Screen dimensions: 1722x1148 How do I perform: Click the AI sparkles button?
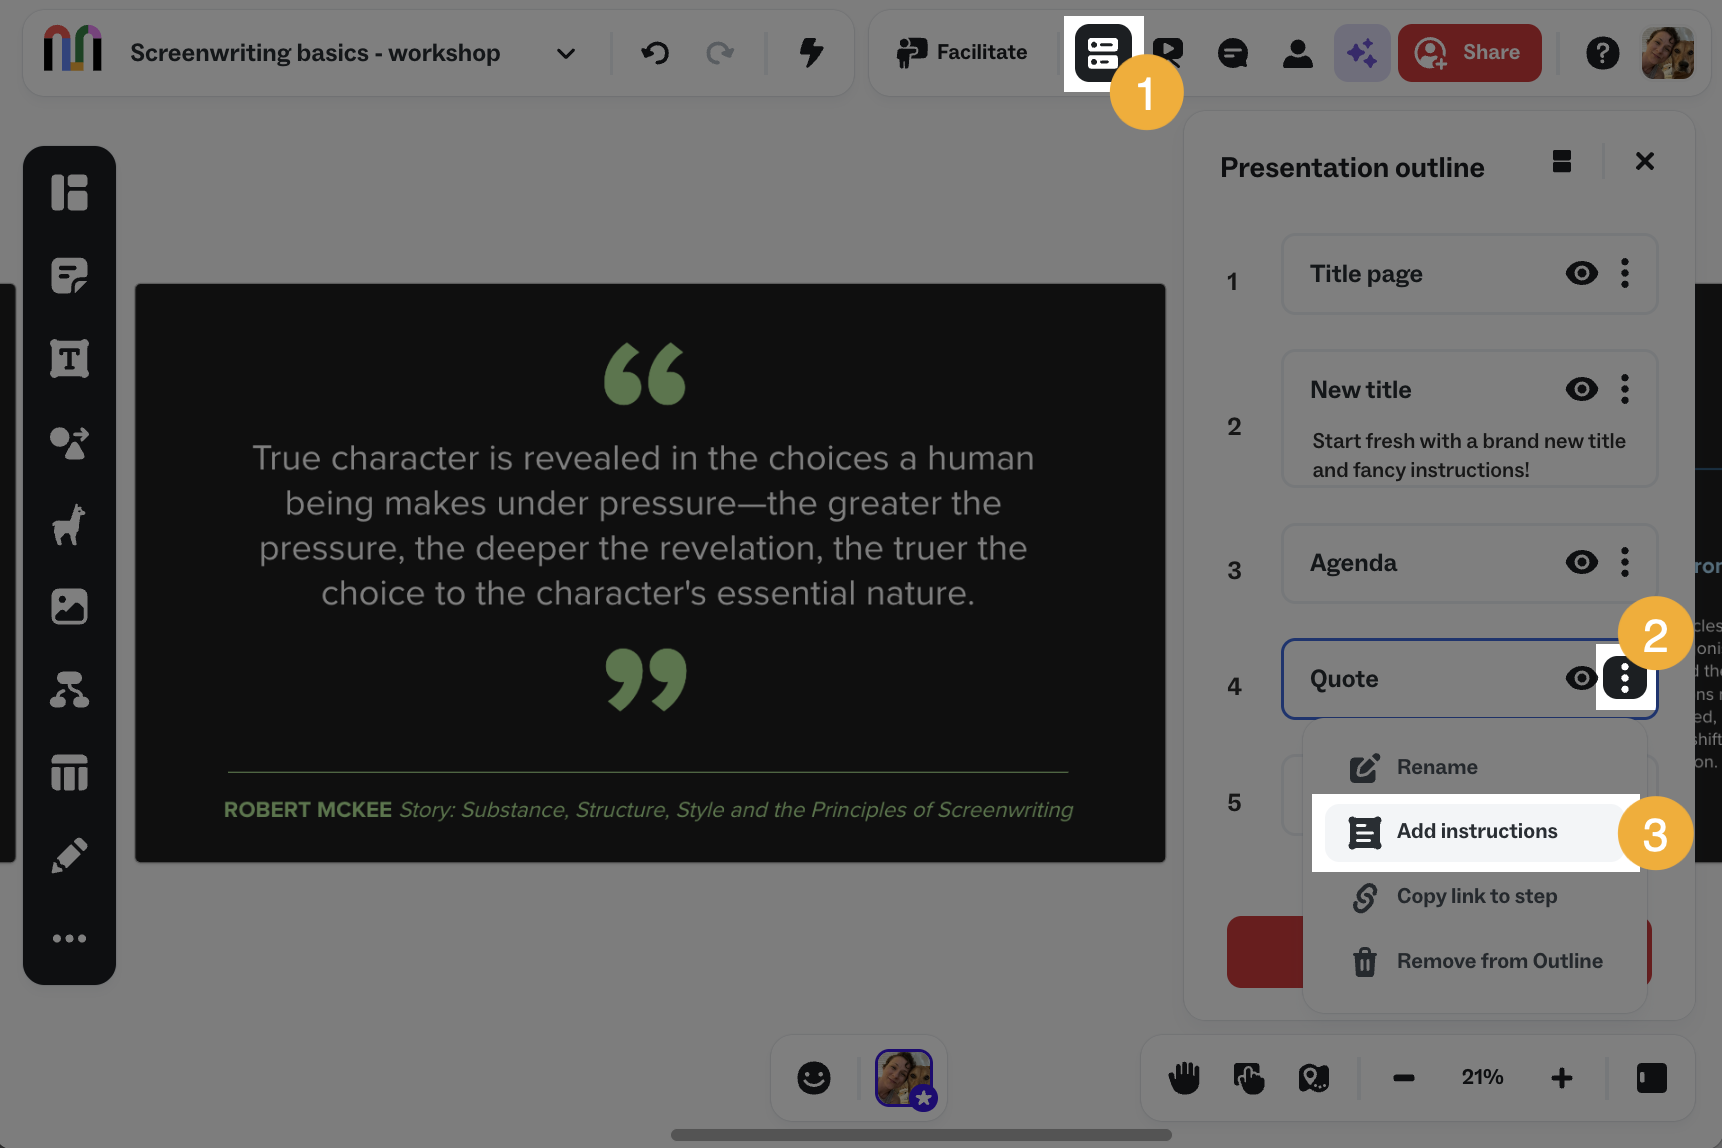coord(1361,53)
